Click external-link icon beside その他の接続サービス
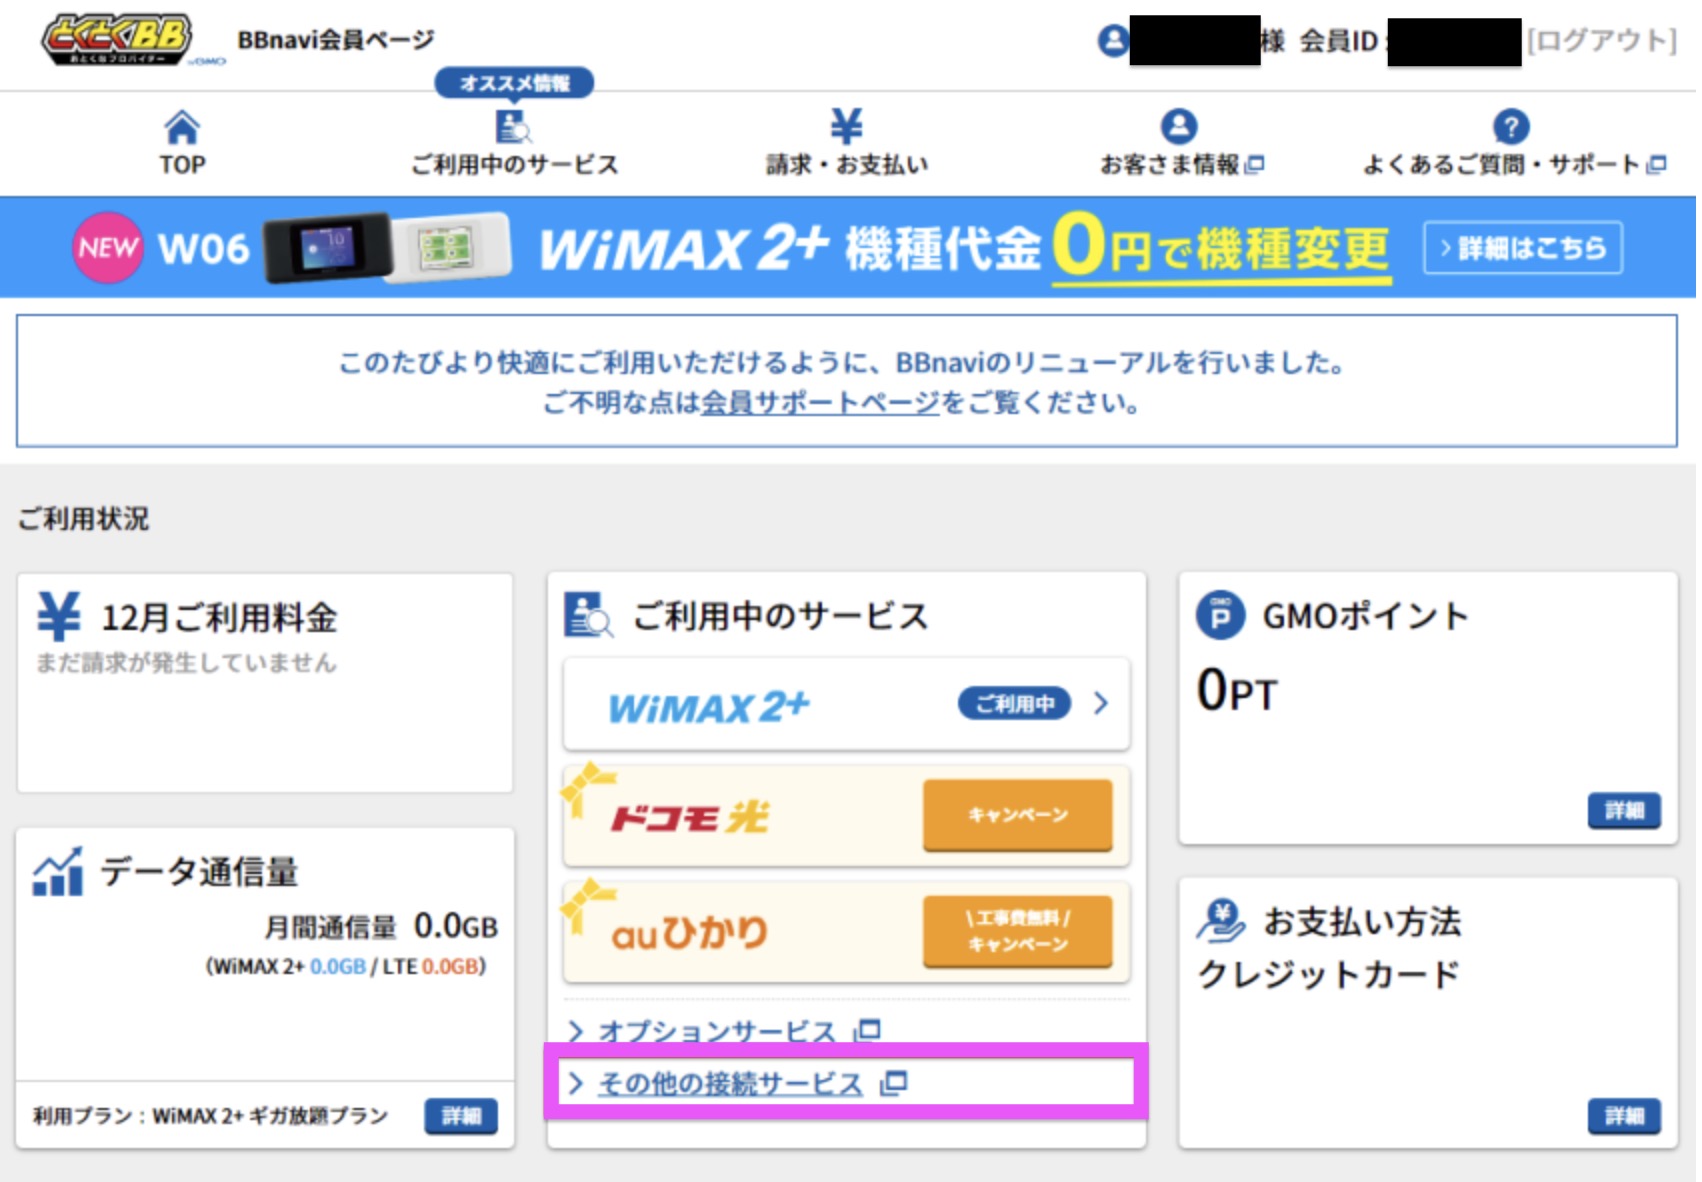1702x1182 pixels. 894,1082
